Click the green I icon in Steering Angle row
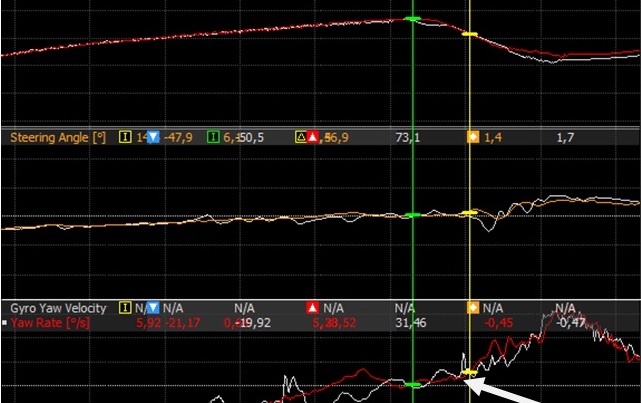Image resolution: width=641 pixels, height=403 pixels. pyautogui.click(x=213, y=137)
